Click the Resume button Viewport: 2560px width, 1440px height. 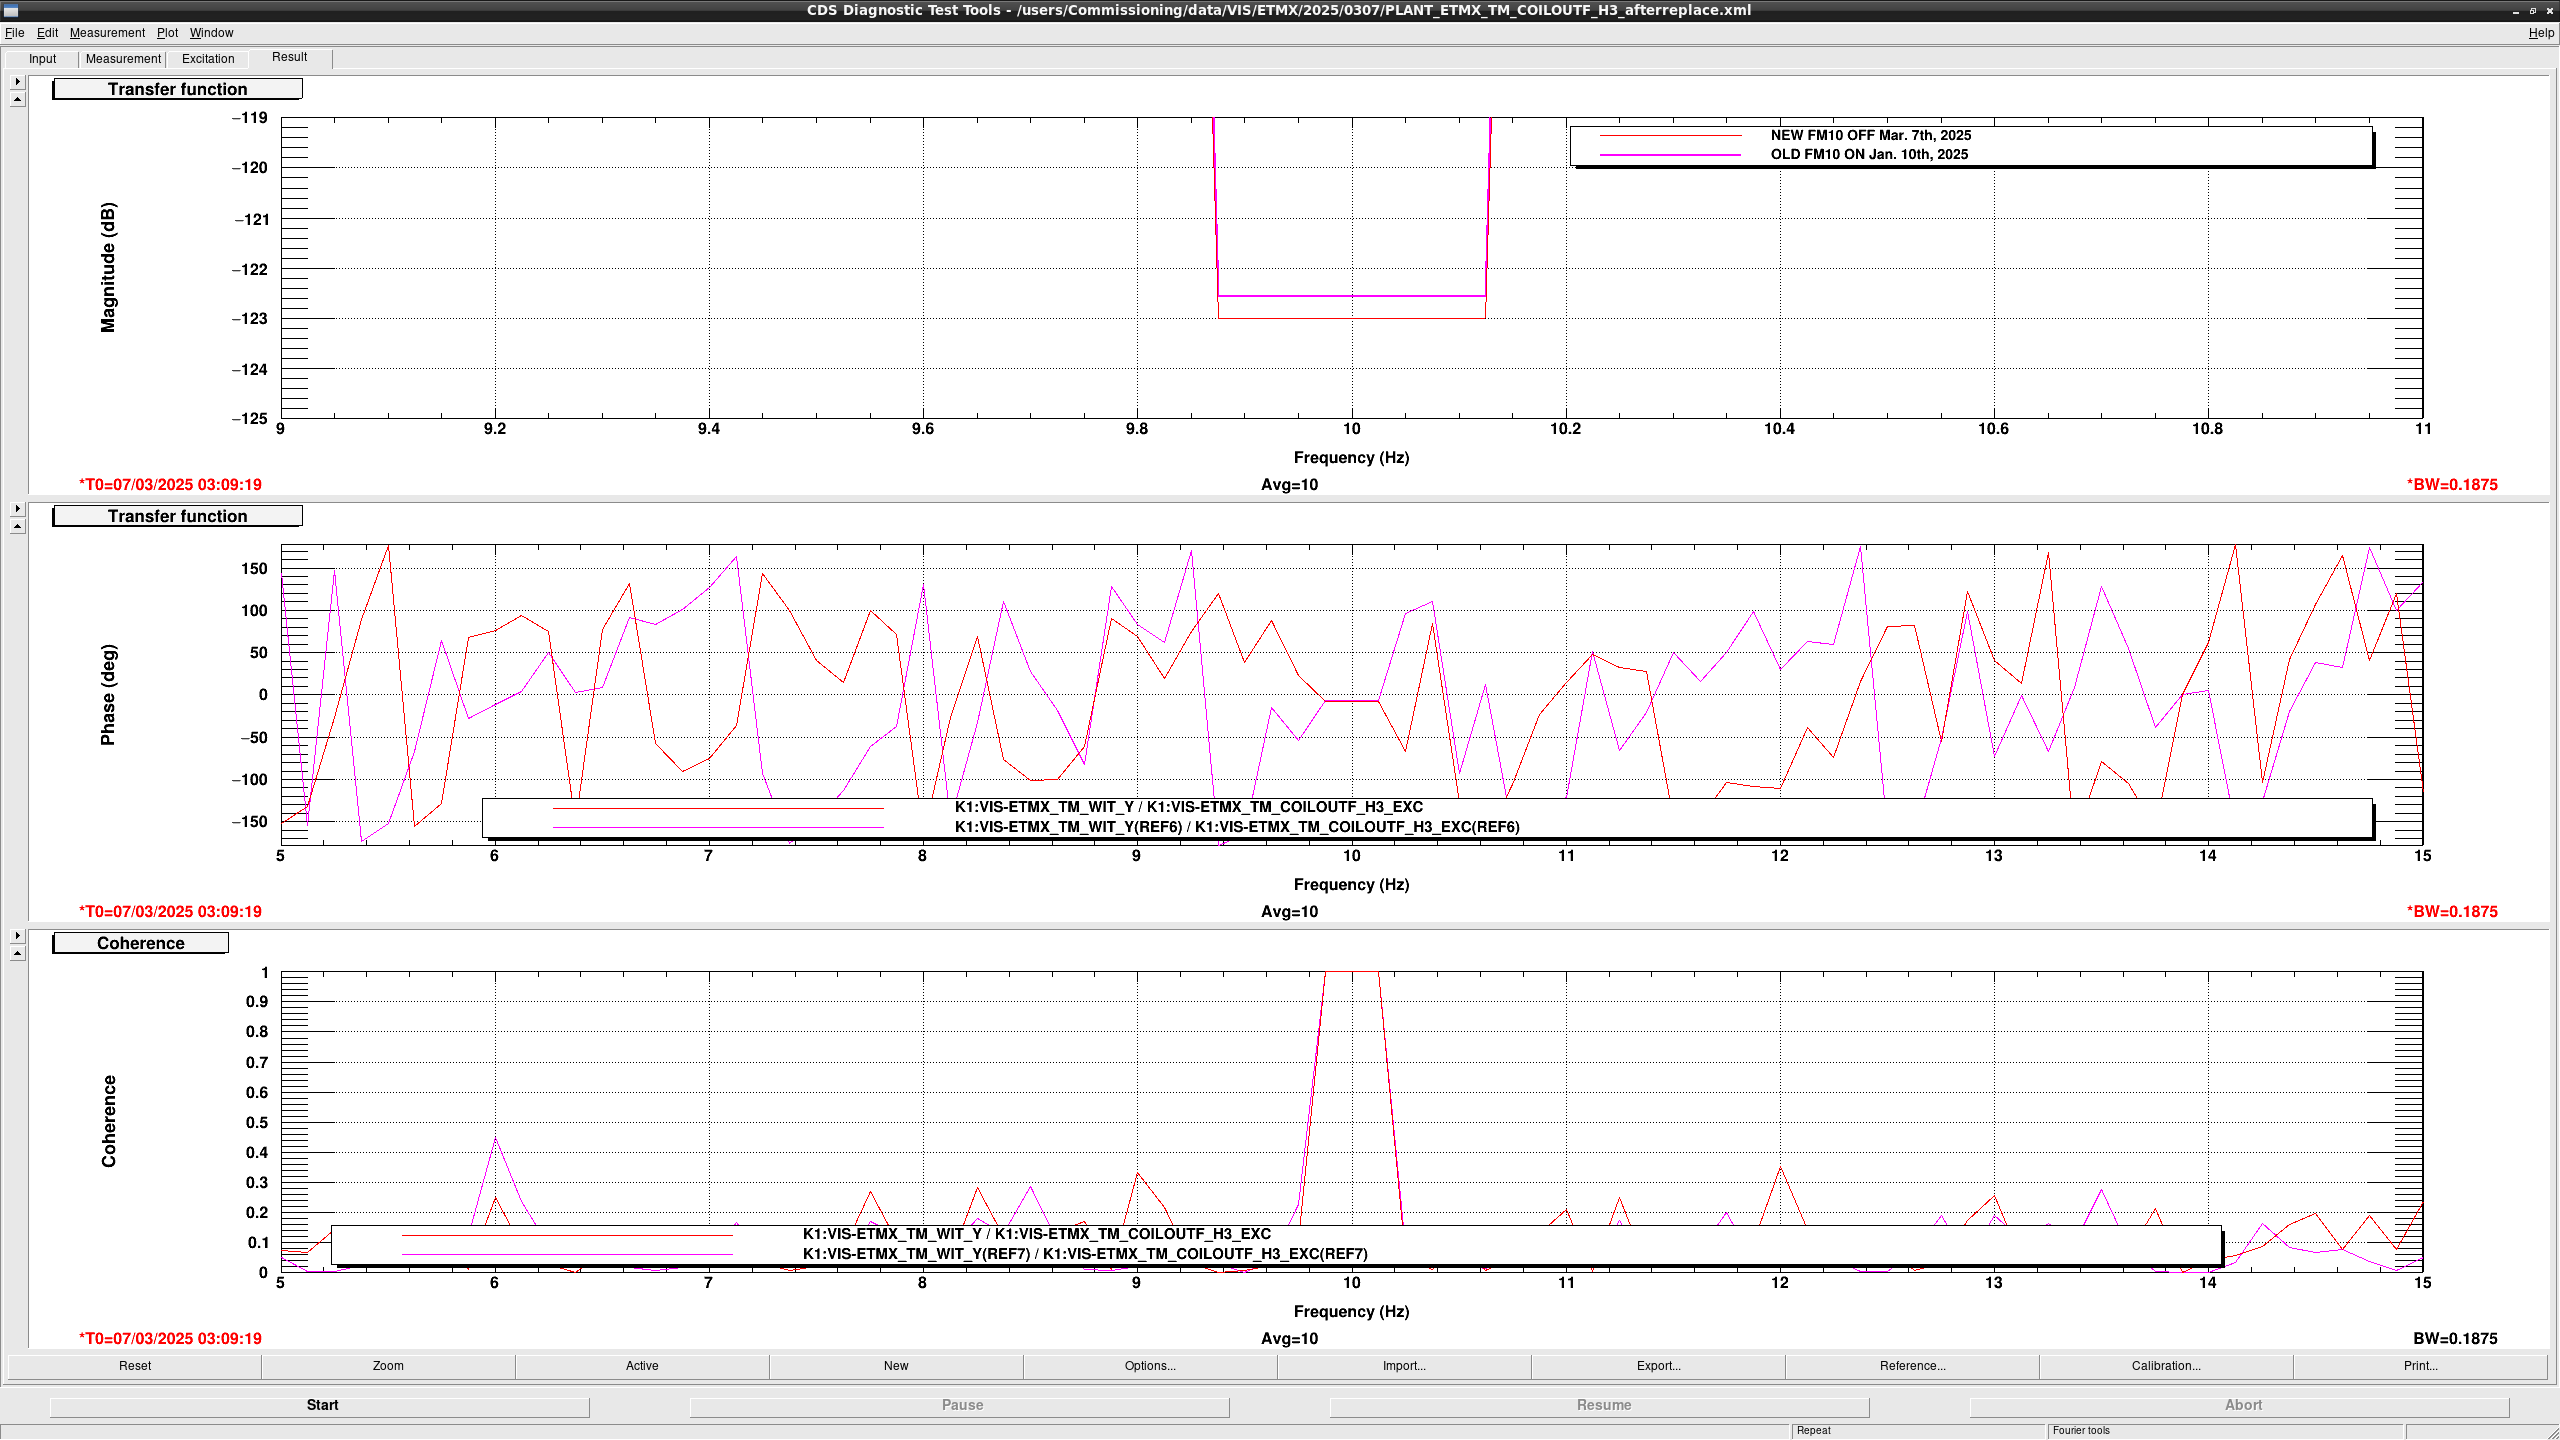(1600, 1405)
